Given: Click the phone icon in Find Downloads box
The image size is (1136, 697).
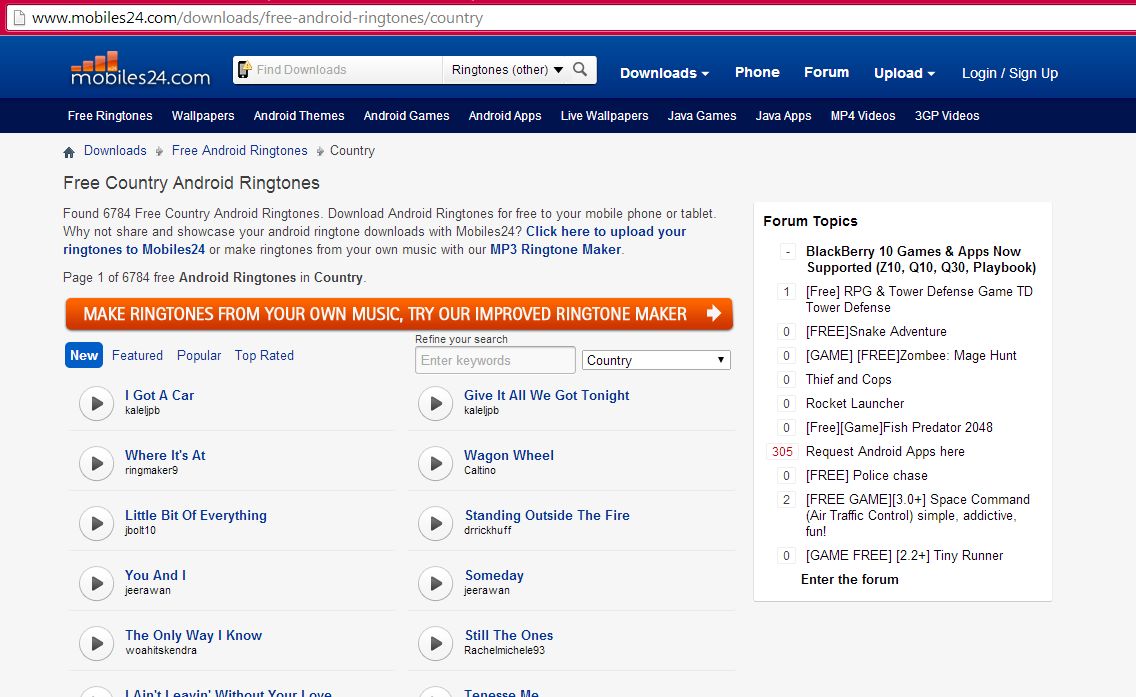Looking at the screenshot, I should (x=245, y=70).
